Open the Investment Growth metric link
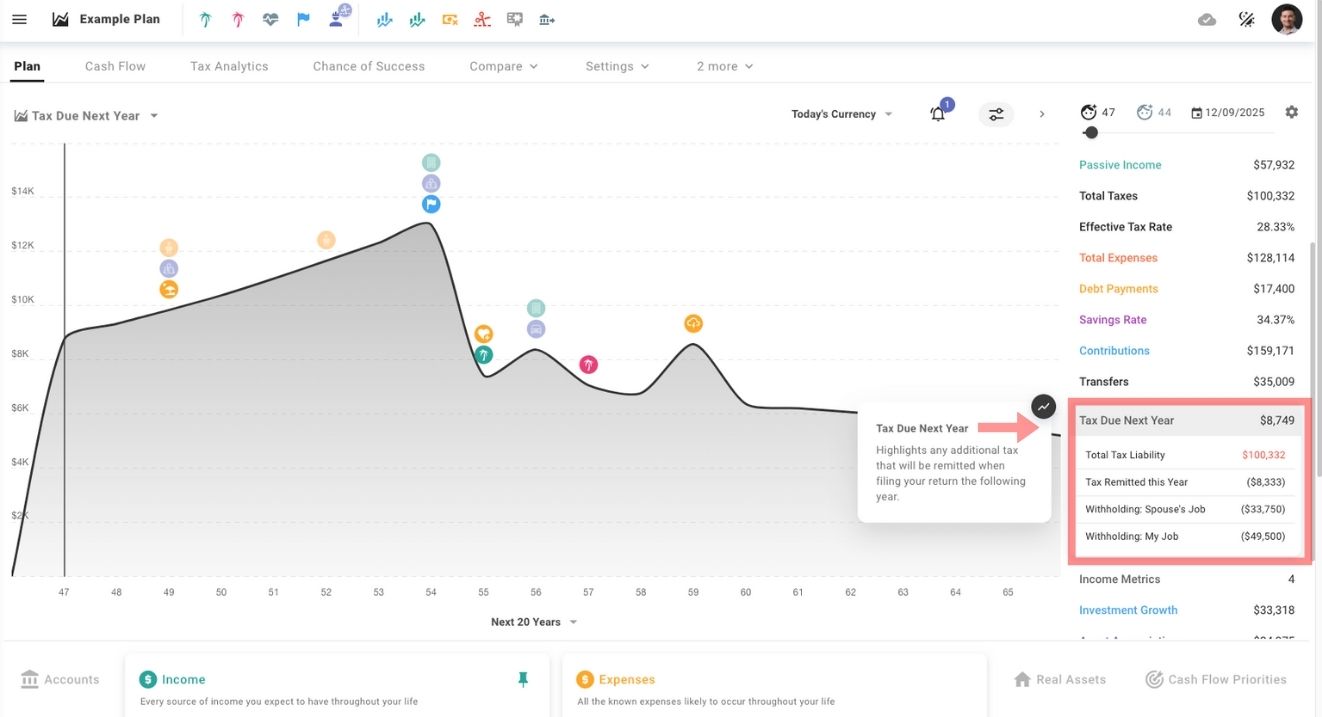Image resolution: width=1322 pixels, height=717 pixels. (x=1128, y=610)
